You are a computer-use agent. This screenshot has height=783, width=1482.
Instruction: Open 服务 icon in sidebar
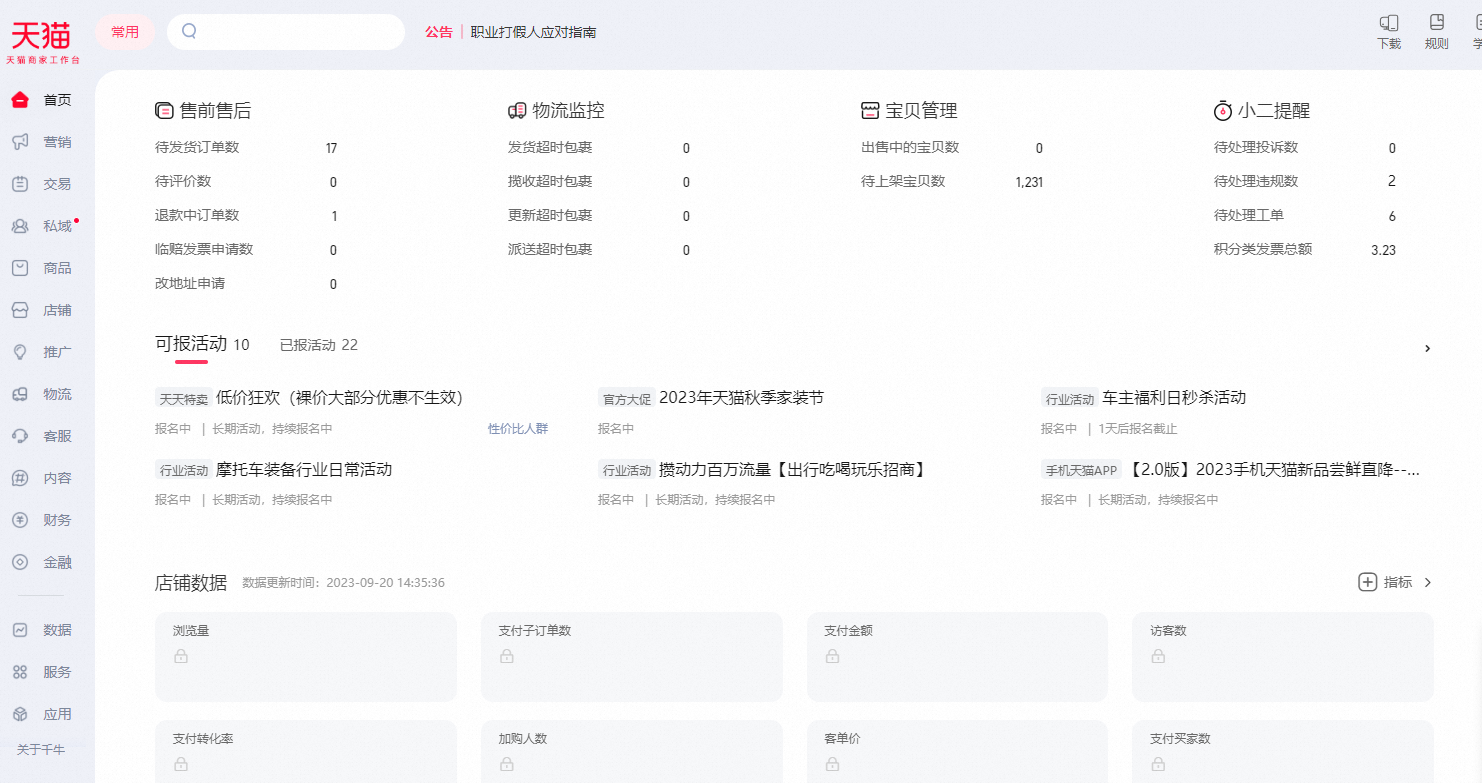point(20,672)
